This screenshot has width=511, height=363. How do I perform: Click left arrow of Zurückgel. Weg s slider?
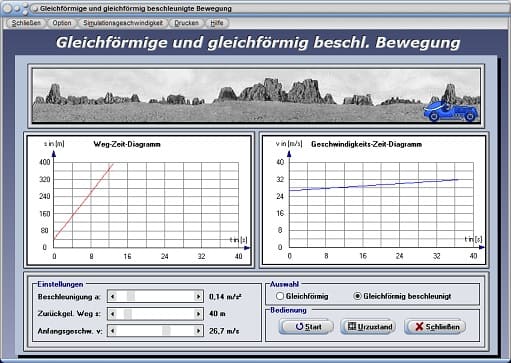113,314
